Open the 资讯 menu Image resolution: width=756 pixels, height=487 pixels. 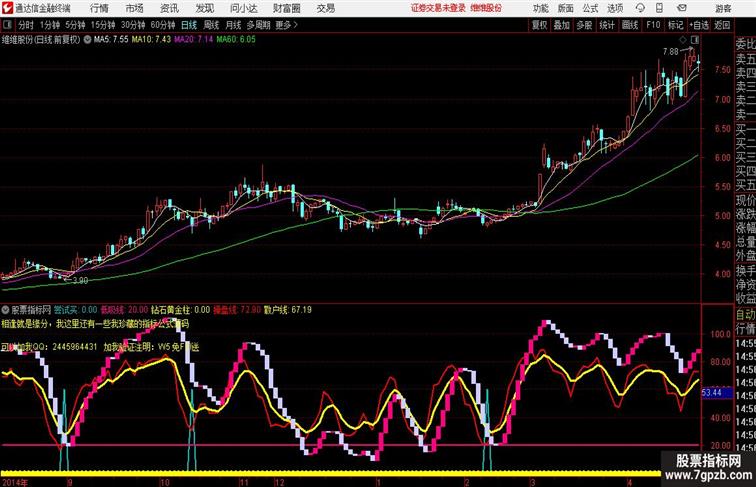pos(169,8)
